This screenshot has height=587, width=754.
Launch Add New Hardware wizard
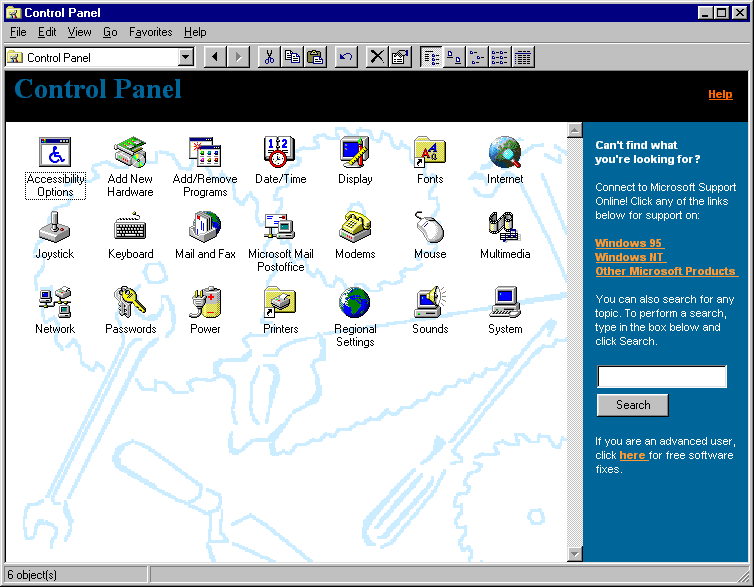(x=130, y=152)
